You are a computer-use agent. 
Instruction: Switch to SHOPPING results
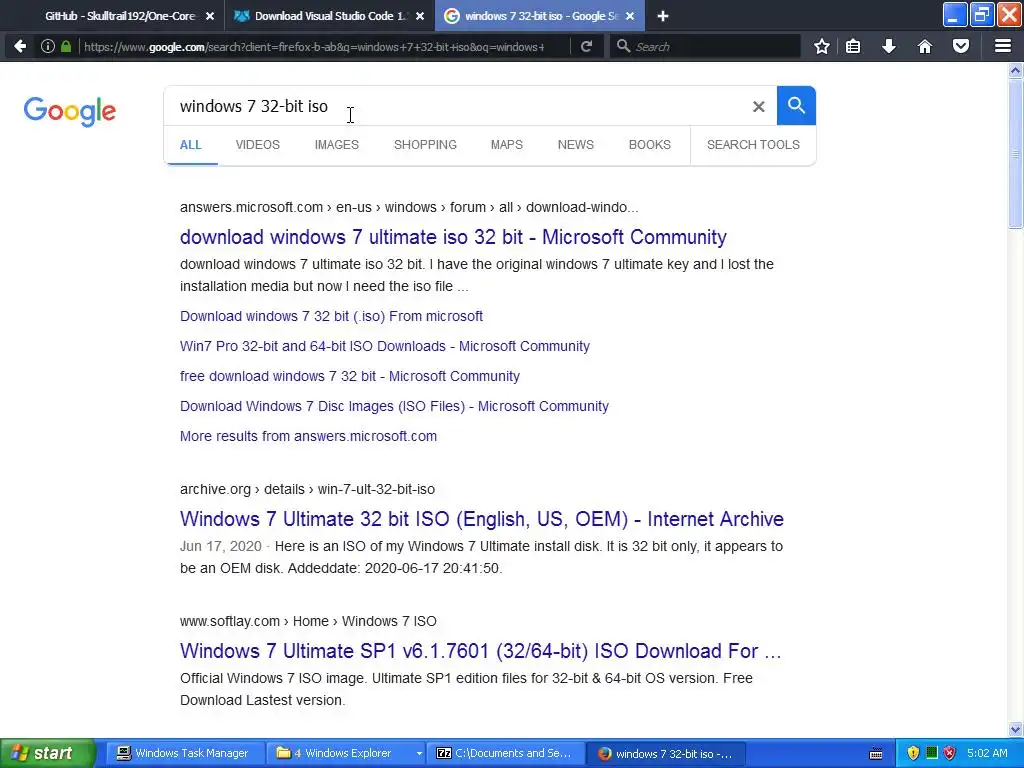coord(425,145)
